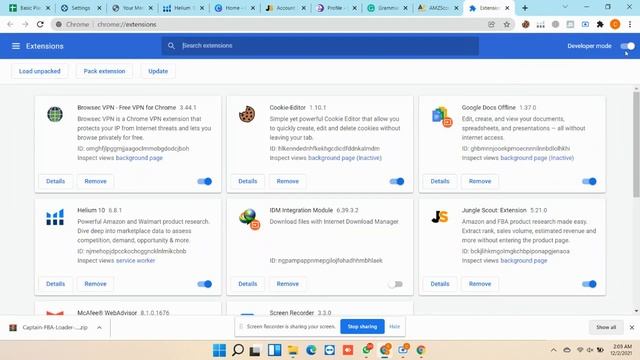The image size is (640, 360).
Task: Switch to the Settings tab
Action: pos(80,8)
